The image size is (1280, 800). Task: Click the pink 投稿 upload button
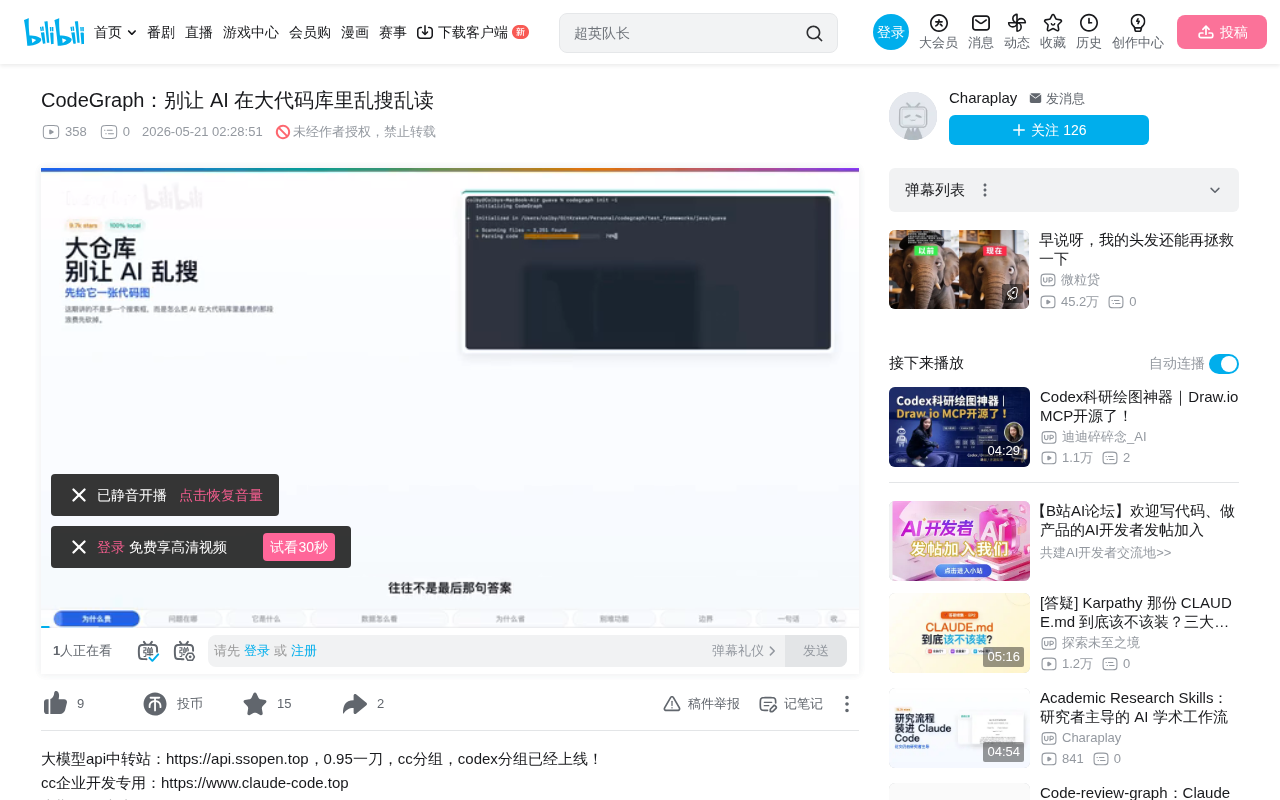coord(1222,32)
